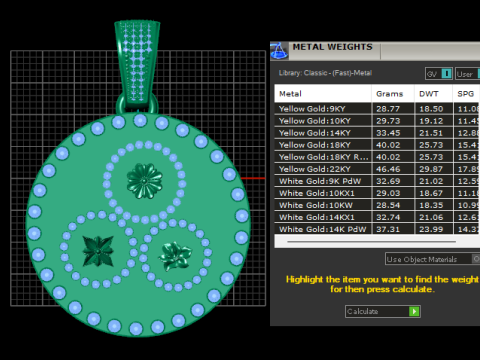This screenshot has width=480, height=360.
Task: Select the Yellow Gold:10KY row
Action: click(377, 121)
